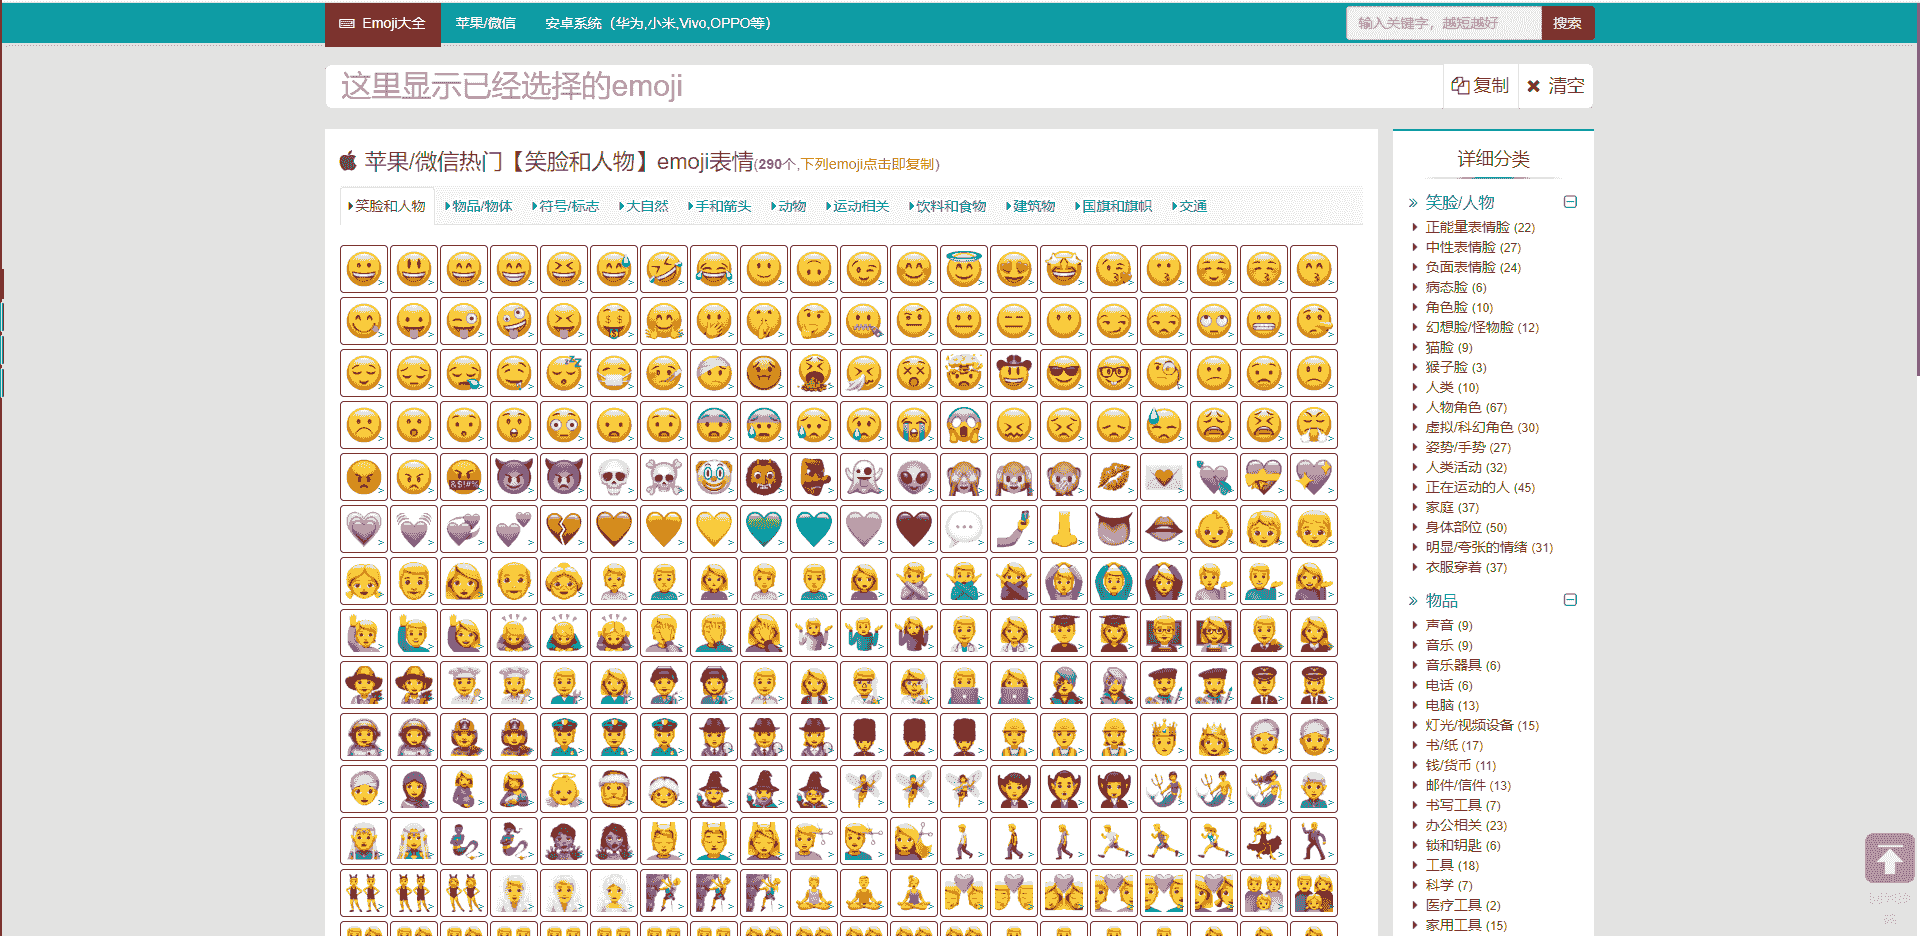1920x936 pixels.
Task: Select the kiss mark lips emoji
Action: point(1113,477)
